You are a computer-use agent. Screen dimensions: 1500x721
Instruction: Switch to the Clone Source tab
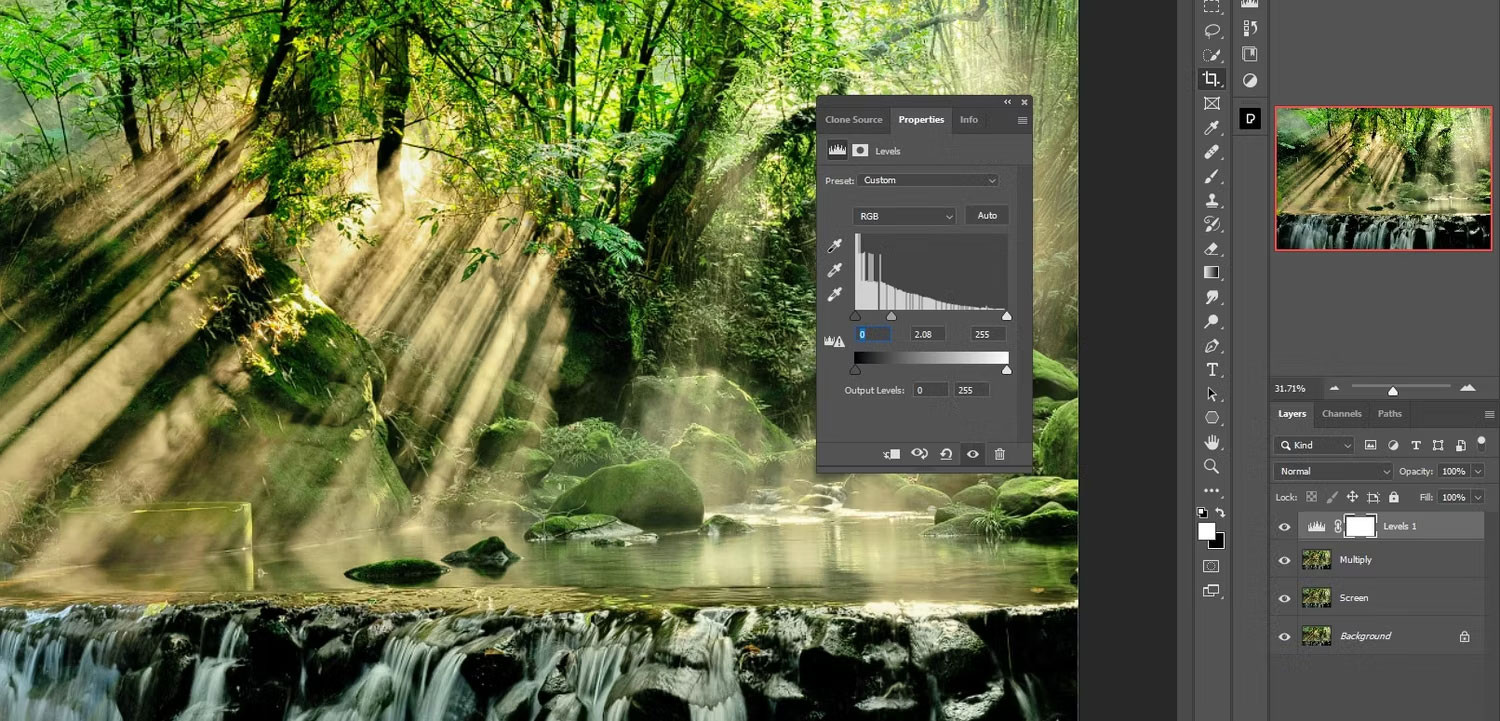pos(853,120)
